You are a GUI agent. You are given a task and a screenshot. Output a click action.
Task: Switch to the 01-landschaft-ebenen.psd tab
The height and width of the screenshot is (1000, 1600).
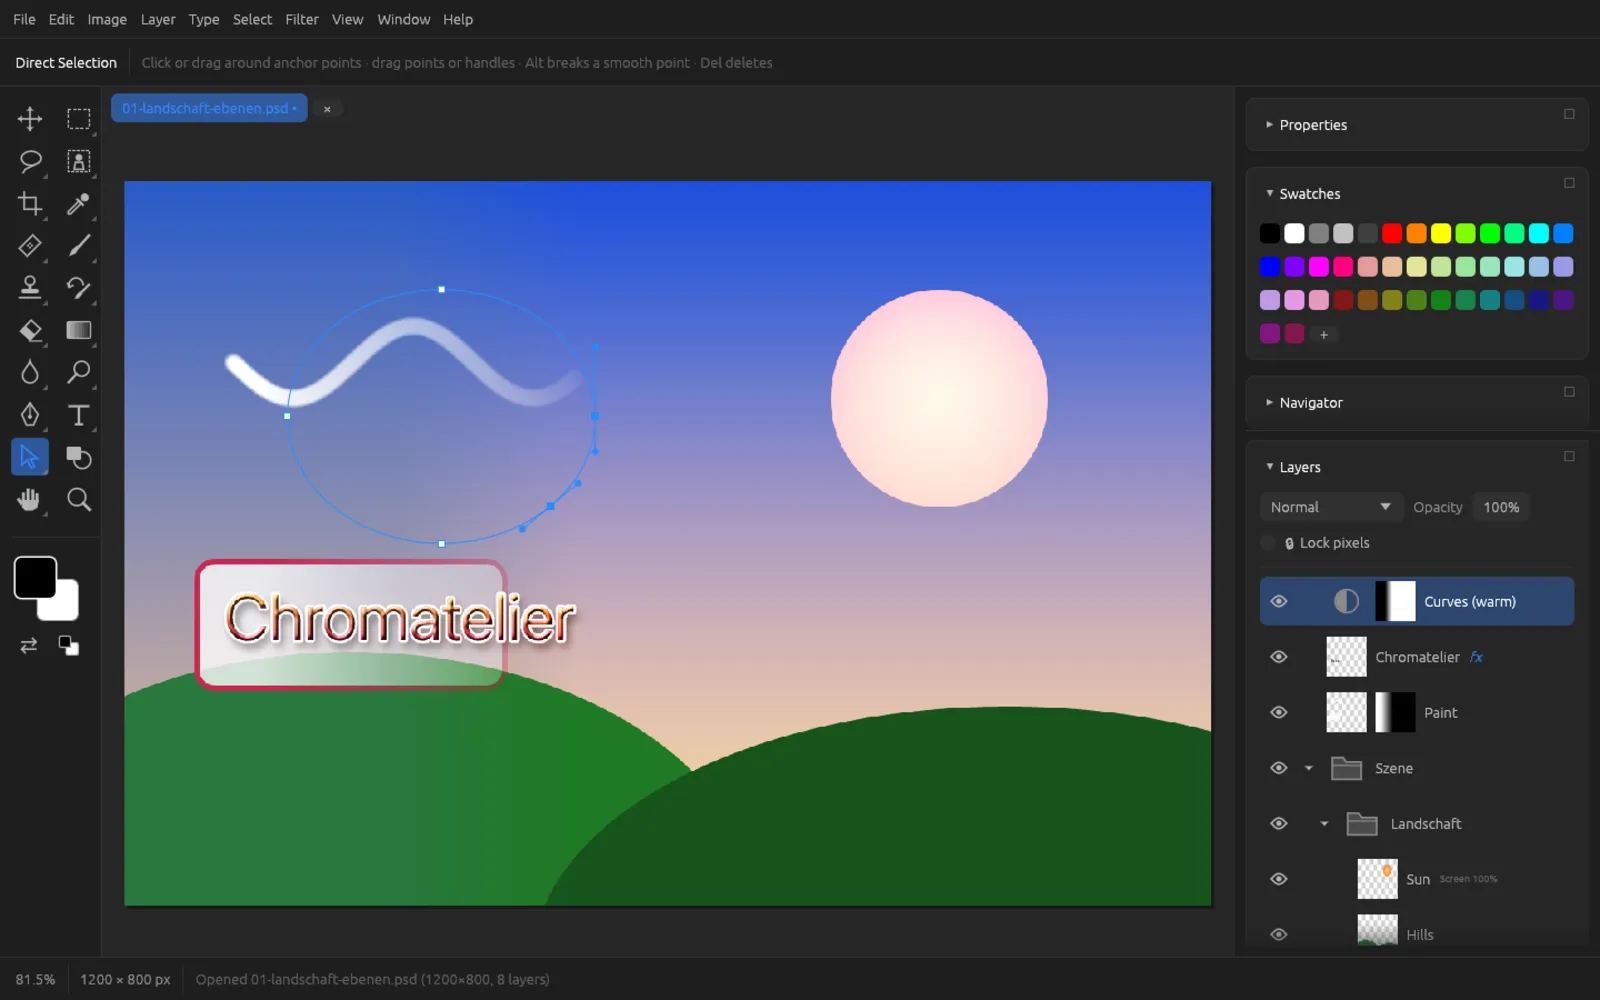point(209,108)
